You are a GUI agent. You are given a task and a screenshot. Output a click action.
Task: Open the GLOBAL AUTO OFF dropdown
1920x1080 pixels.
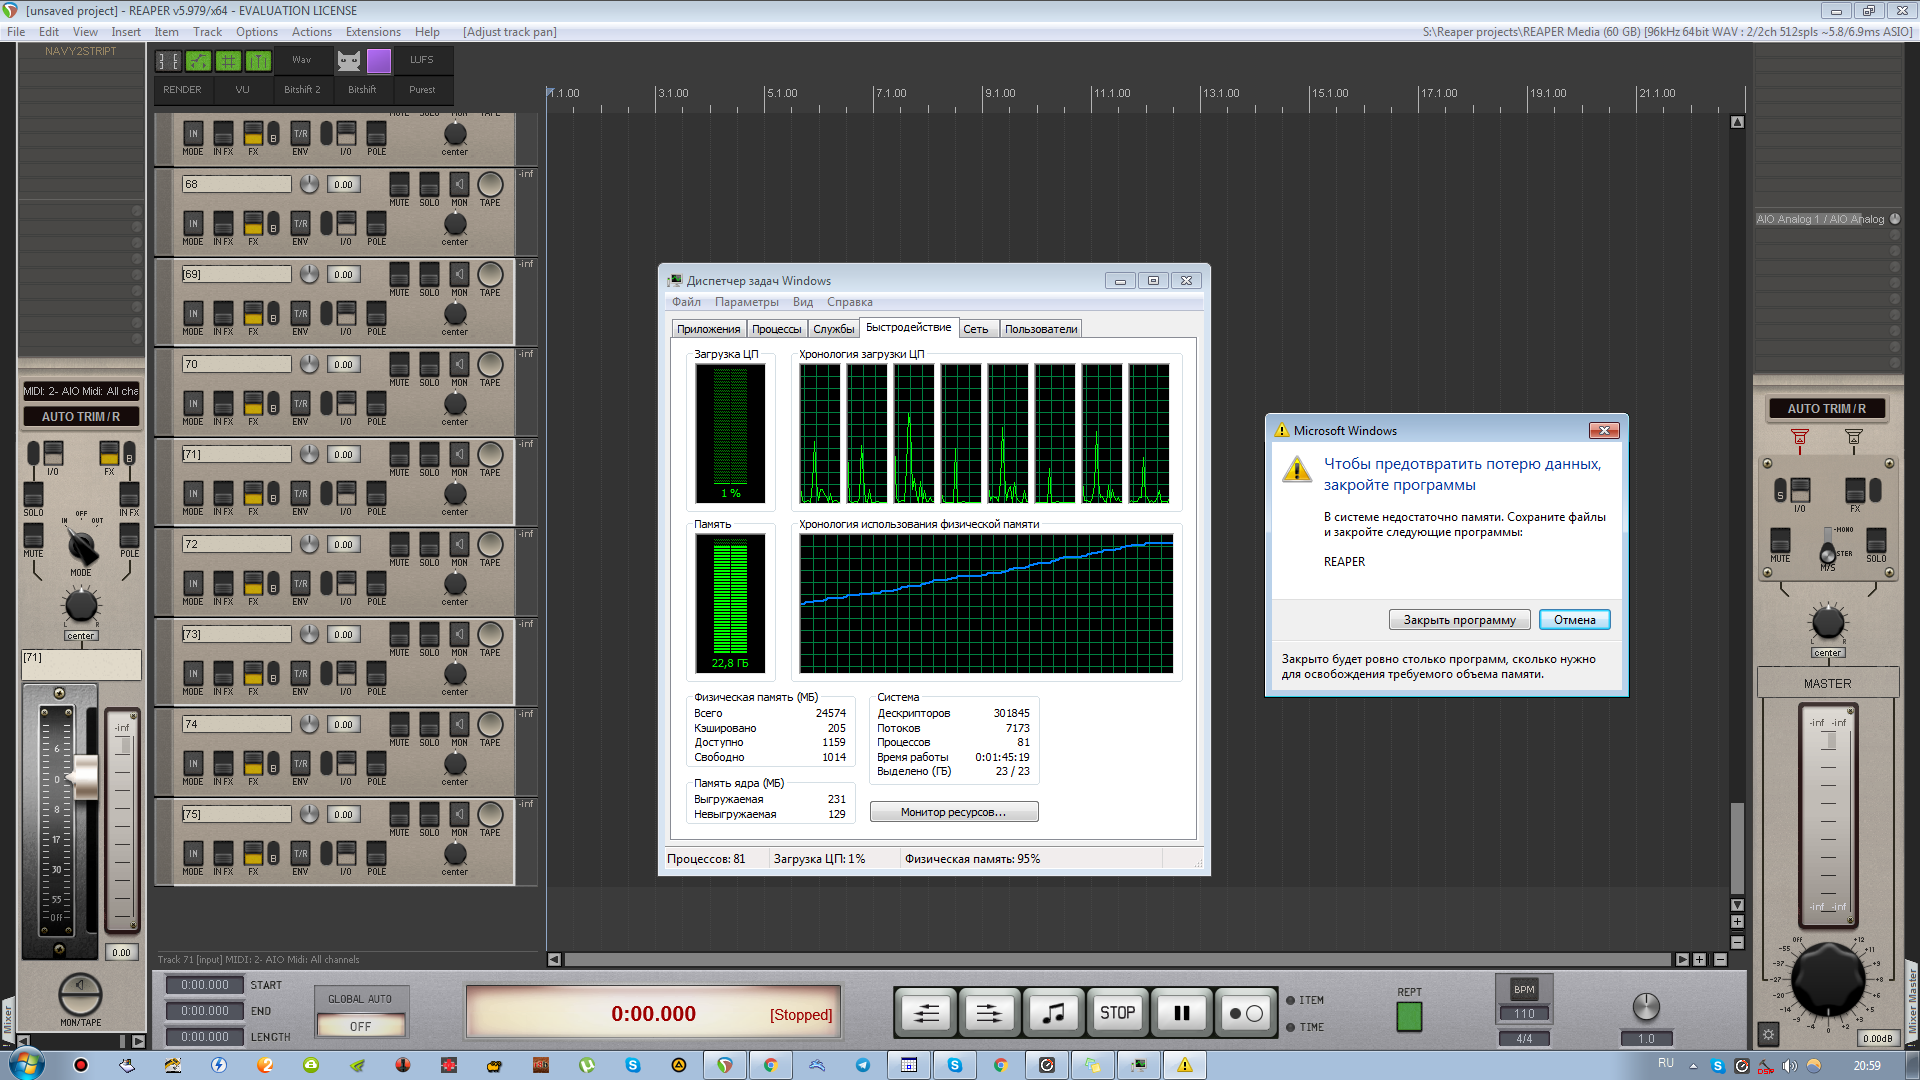pos(360,1026)
